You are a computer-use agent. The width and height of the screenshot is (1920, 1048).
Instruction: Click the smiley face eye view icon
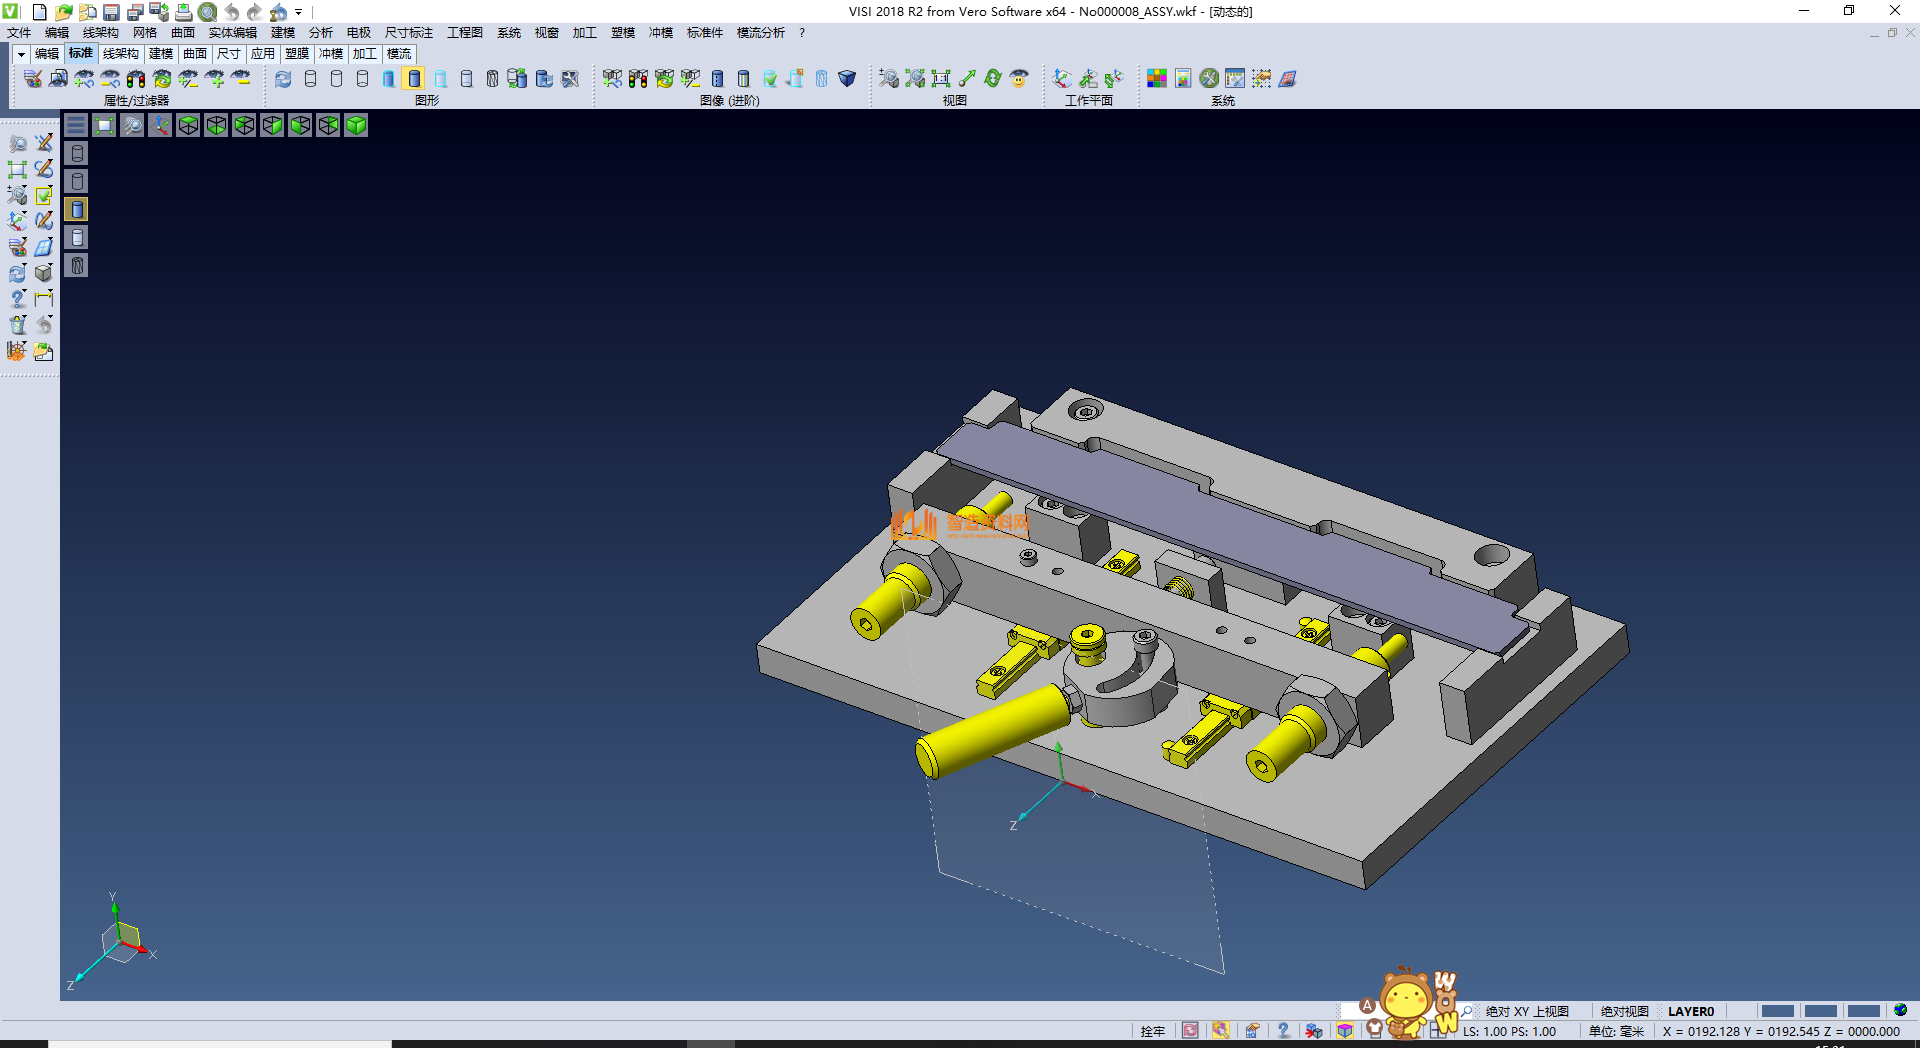click(x=1019, y=79)
